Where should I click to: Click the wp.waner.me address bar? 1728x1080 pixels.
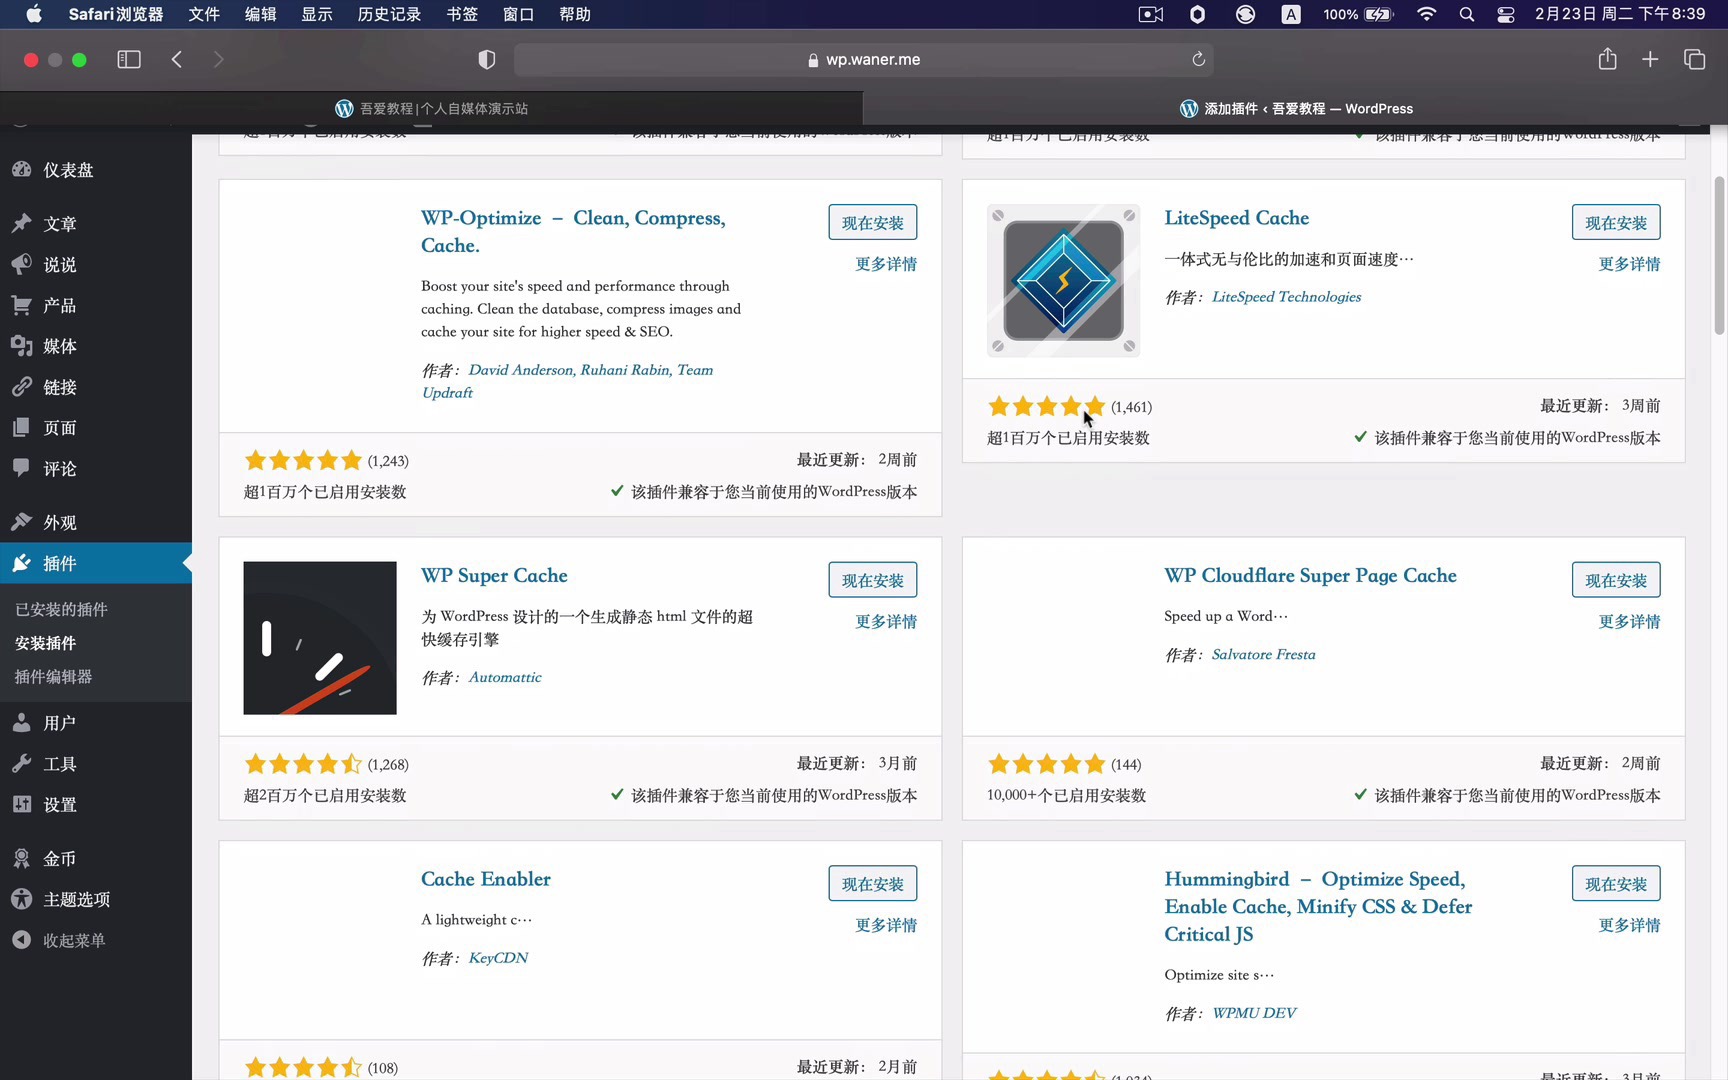(x=863, y=60)
